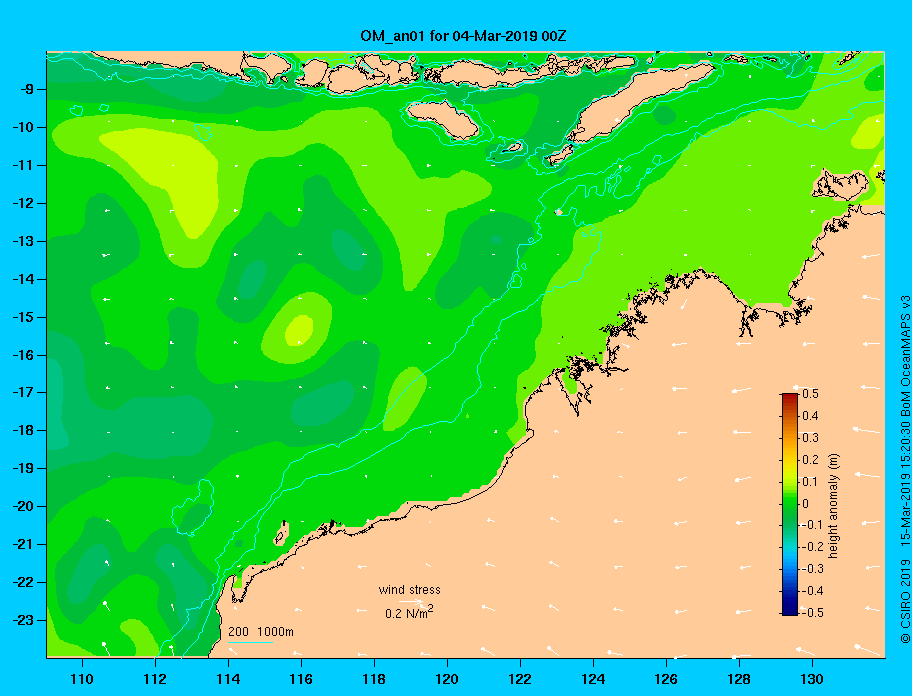The height and width of the screenshot is (696, 912).
Task: Click the -23 latitude axis label
Action: (23, 620)
